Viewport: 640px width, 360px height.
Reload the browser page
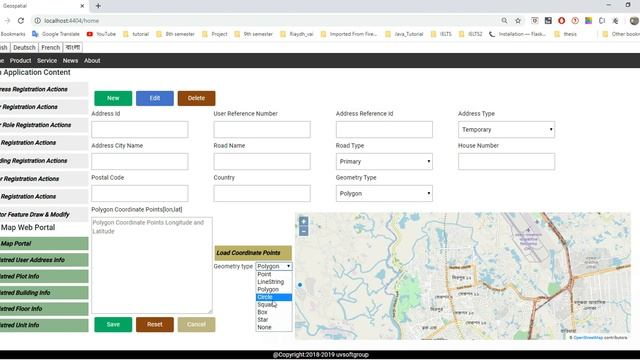tap(21, 20)
